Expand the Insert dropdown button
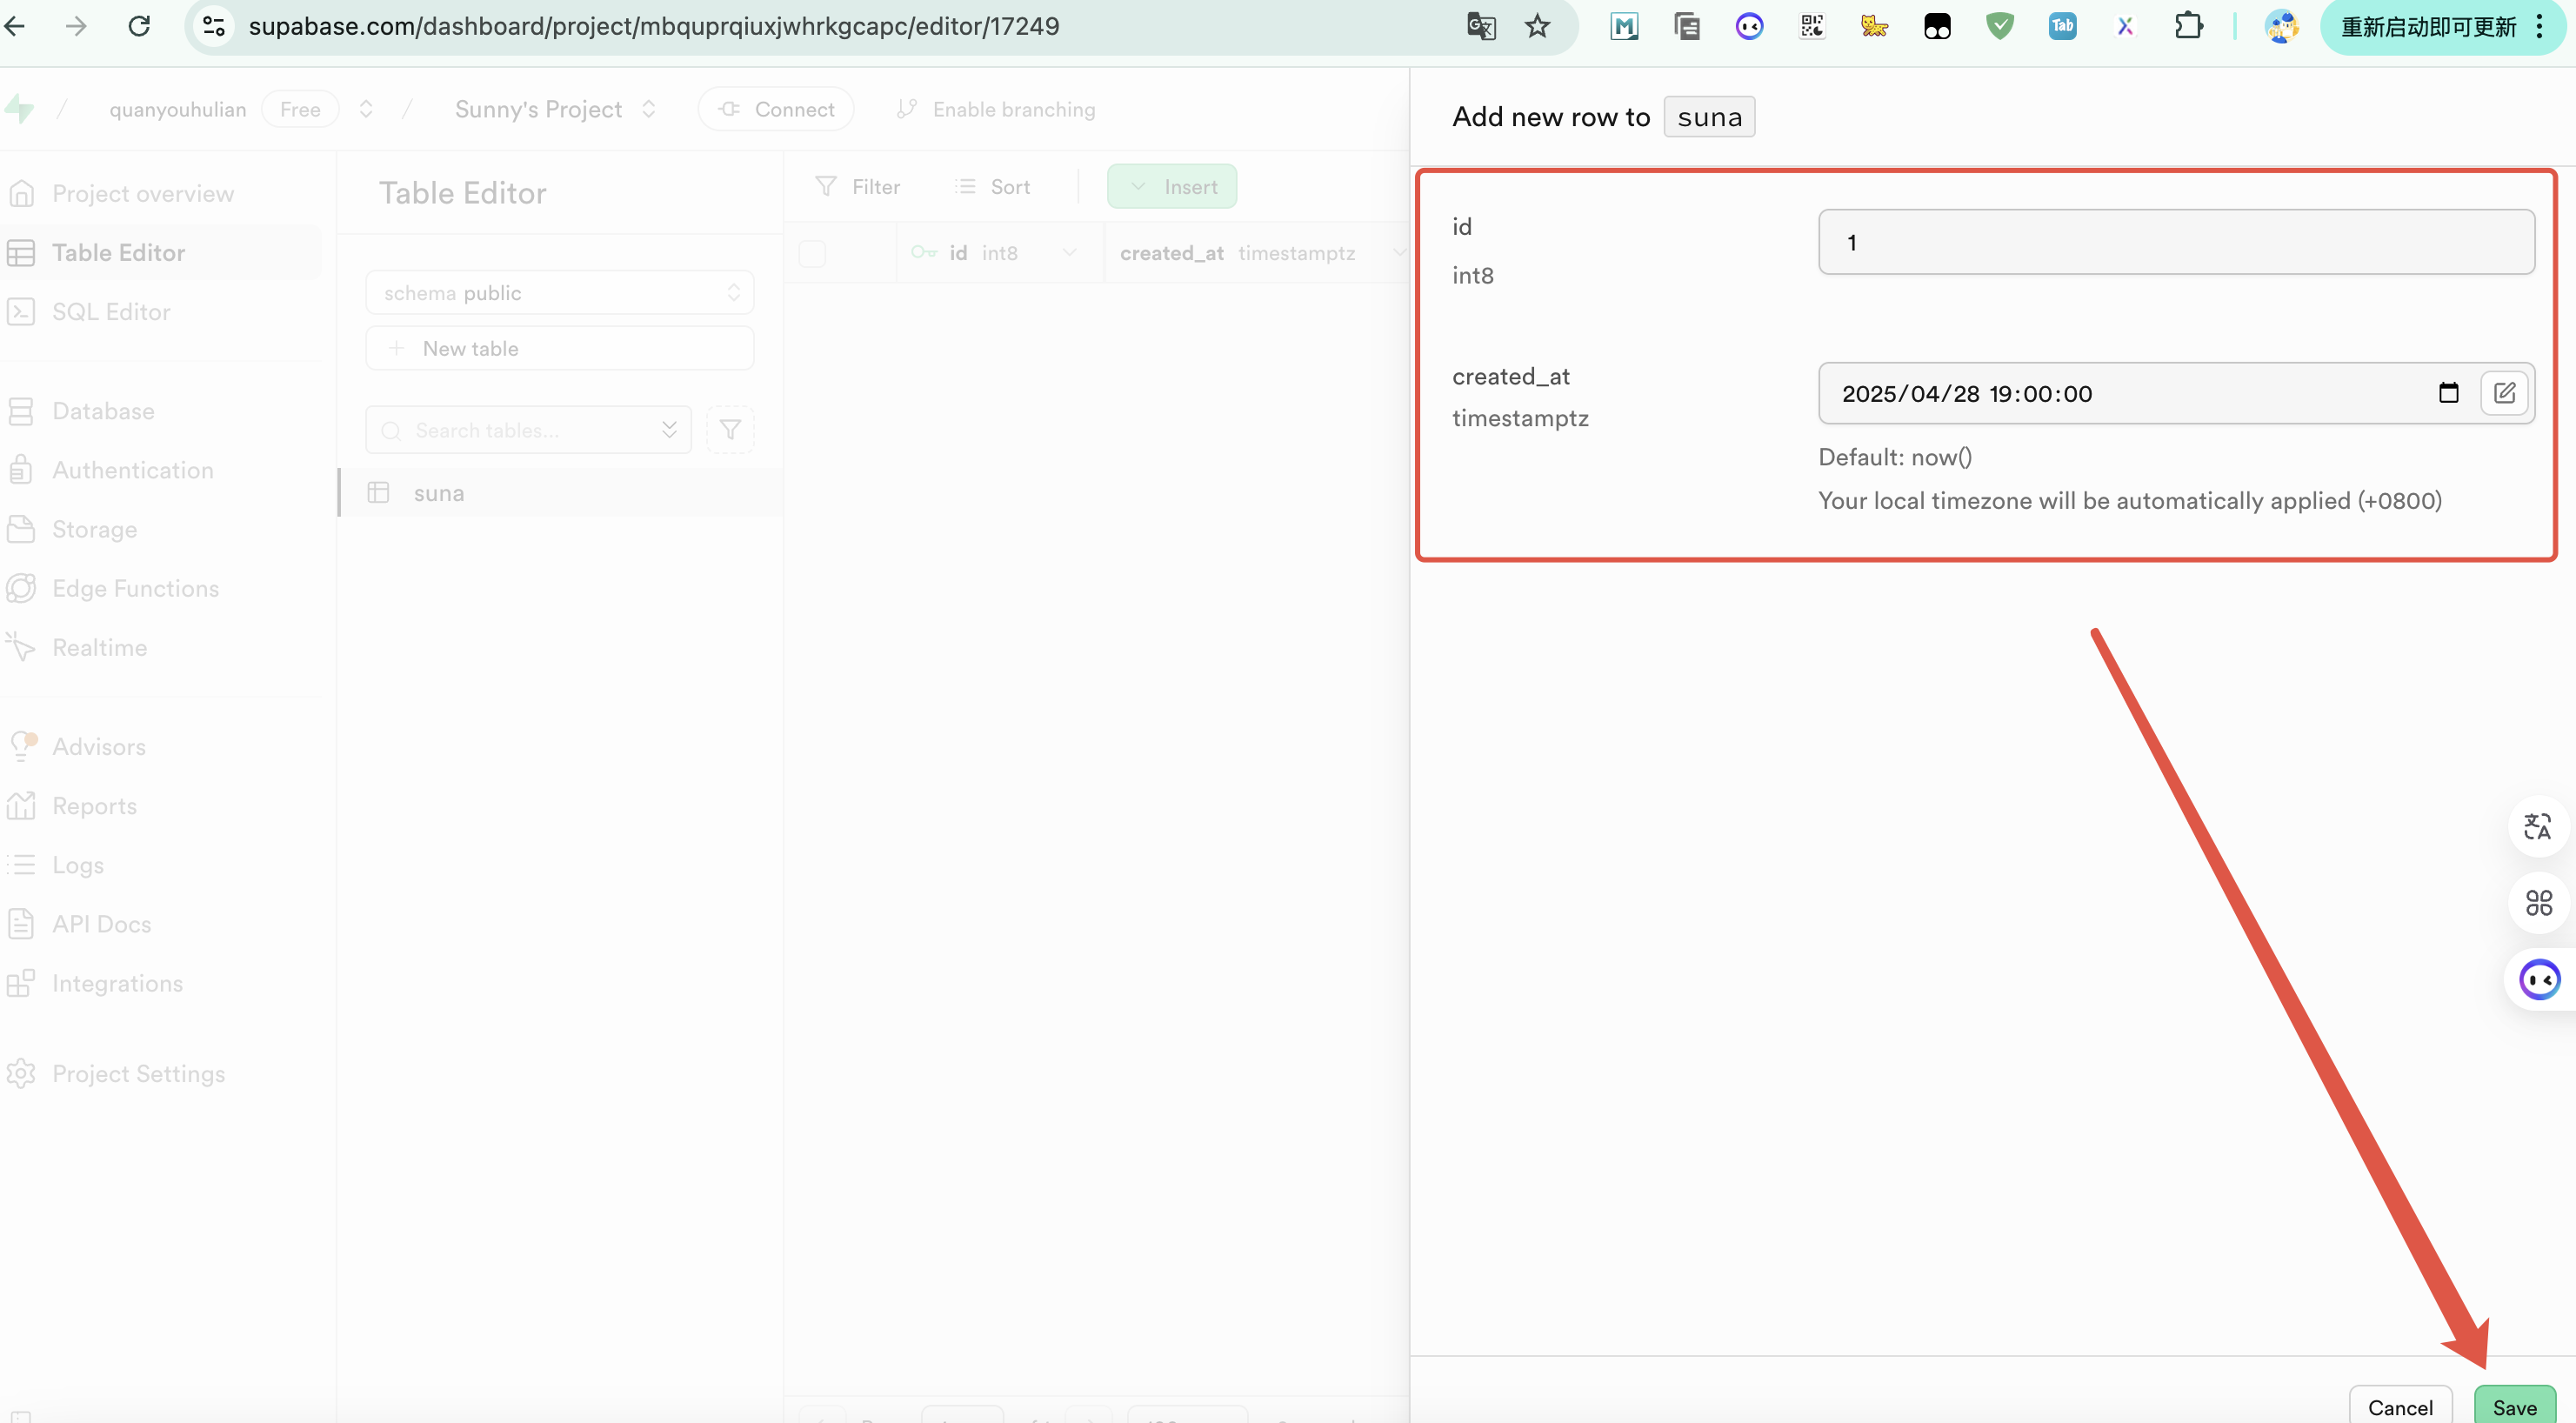 point(1171,187)
